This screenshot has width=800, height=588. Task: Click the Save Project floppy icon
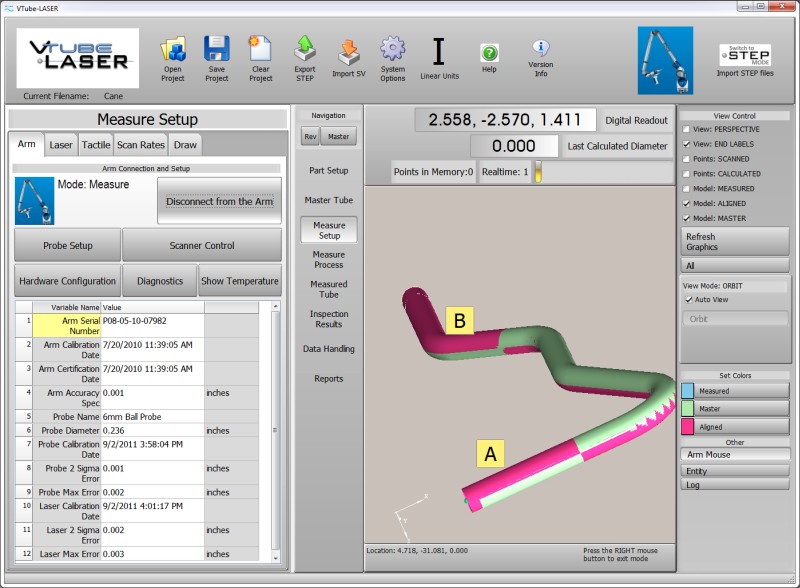point(217,50)
